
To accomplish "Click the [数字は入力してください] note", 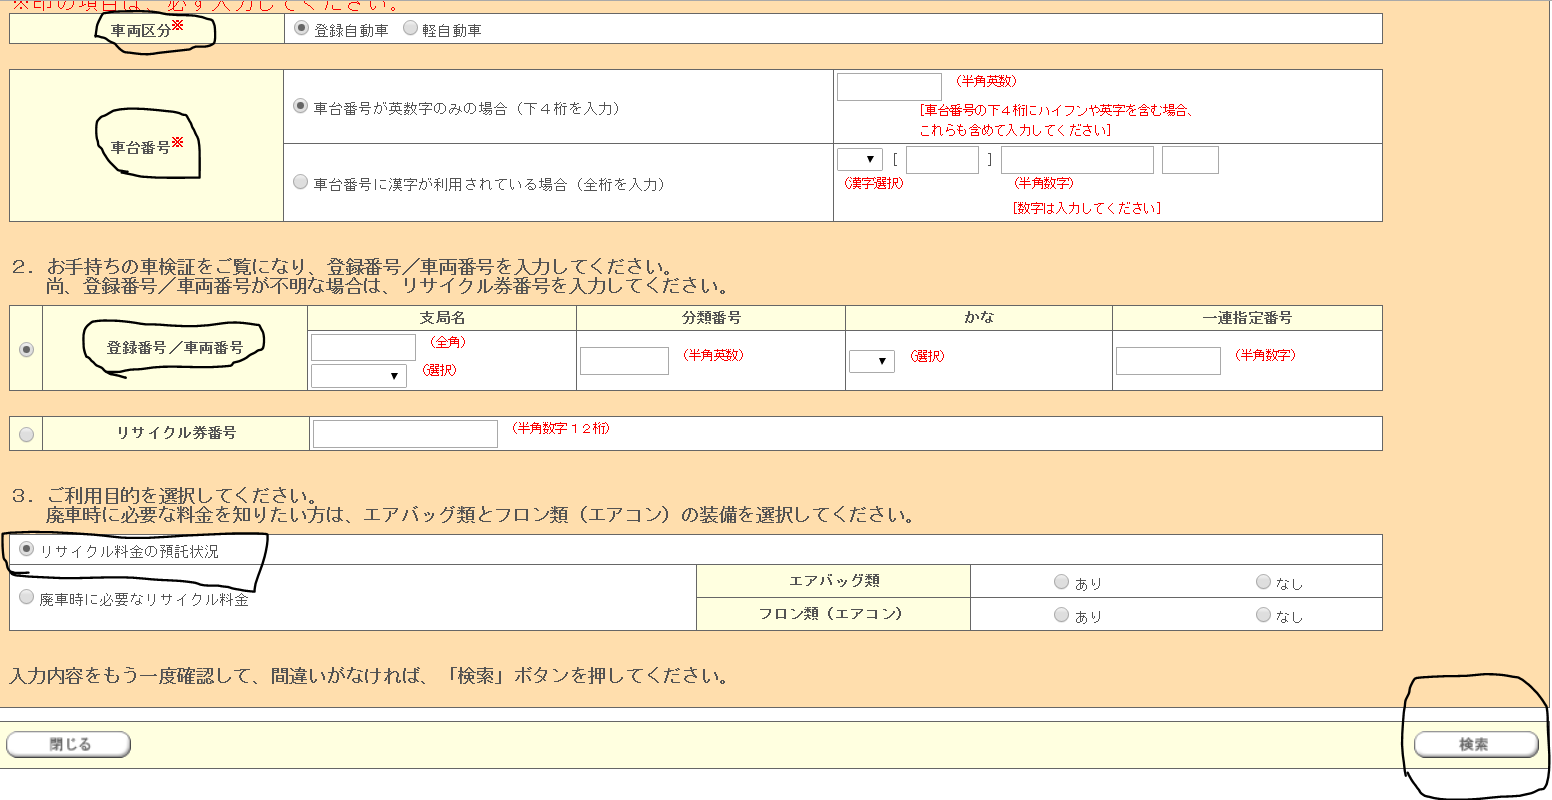I will pyautogui.click(x=1086, y=208).
